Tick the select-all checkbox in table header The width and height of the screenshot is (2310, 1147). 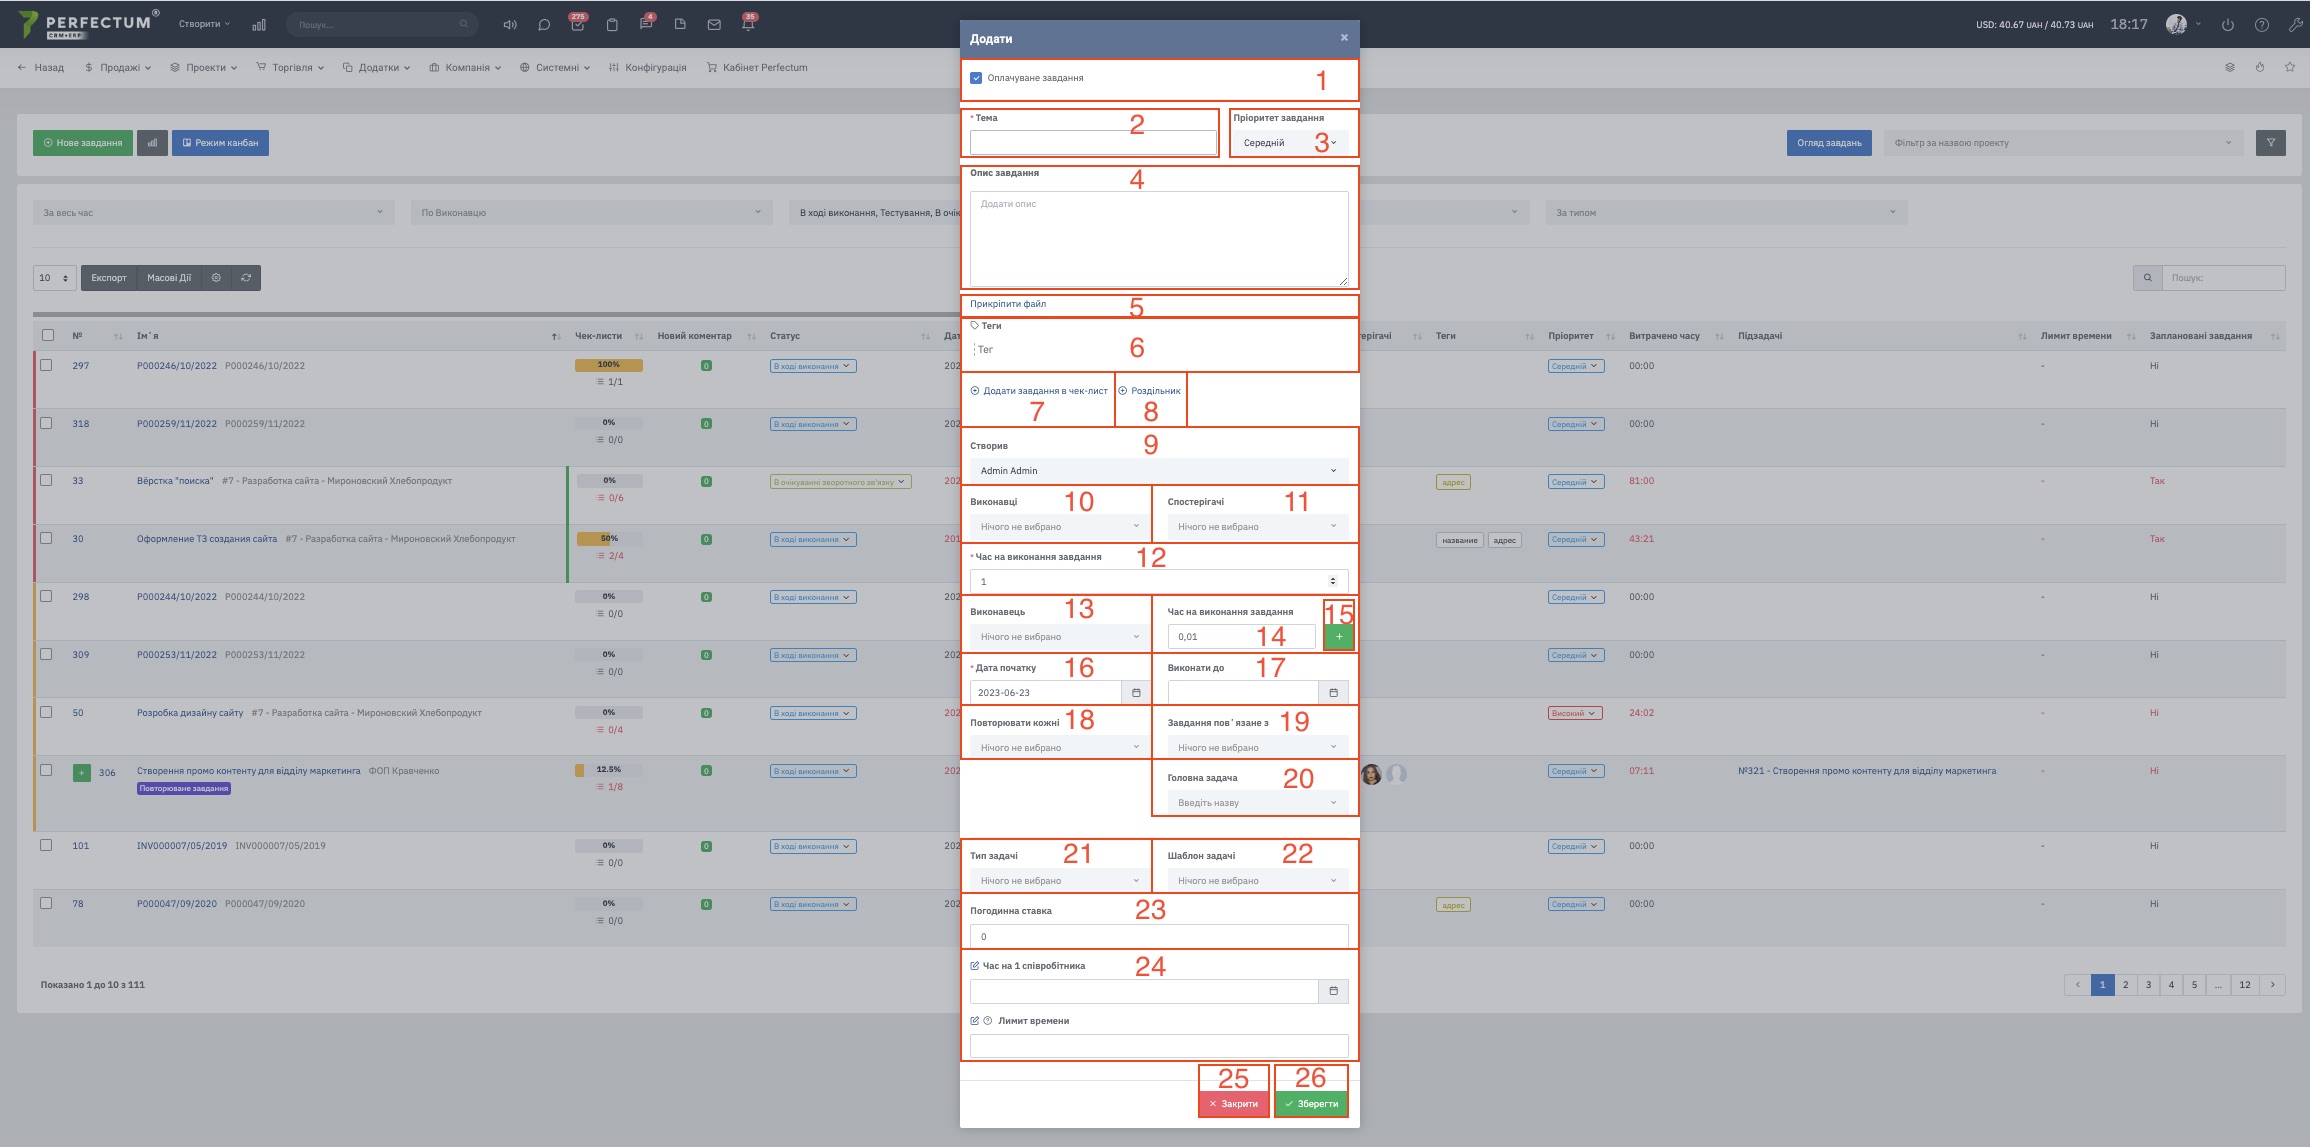click(x=47, y=335)
